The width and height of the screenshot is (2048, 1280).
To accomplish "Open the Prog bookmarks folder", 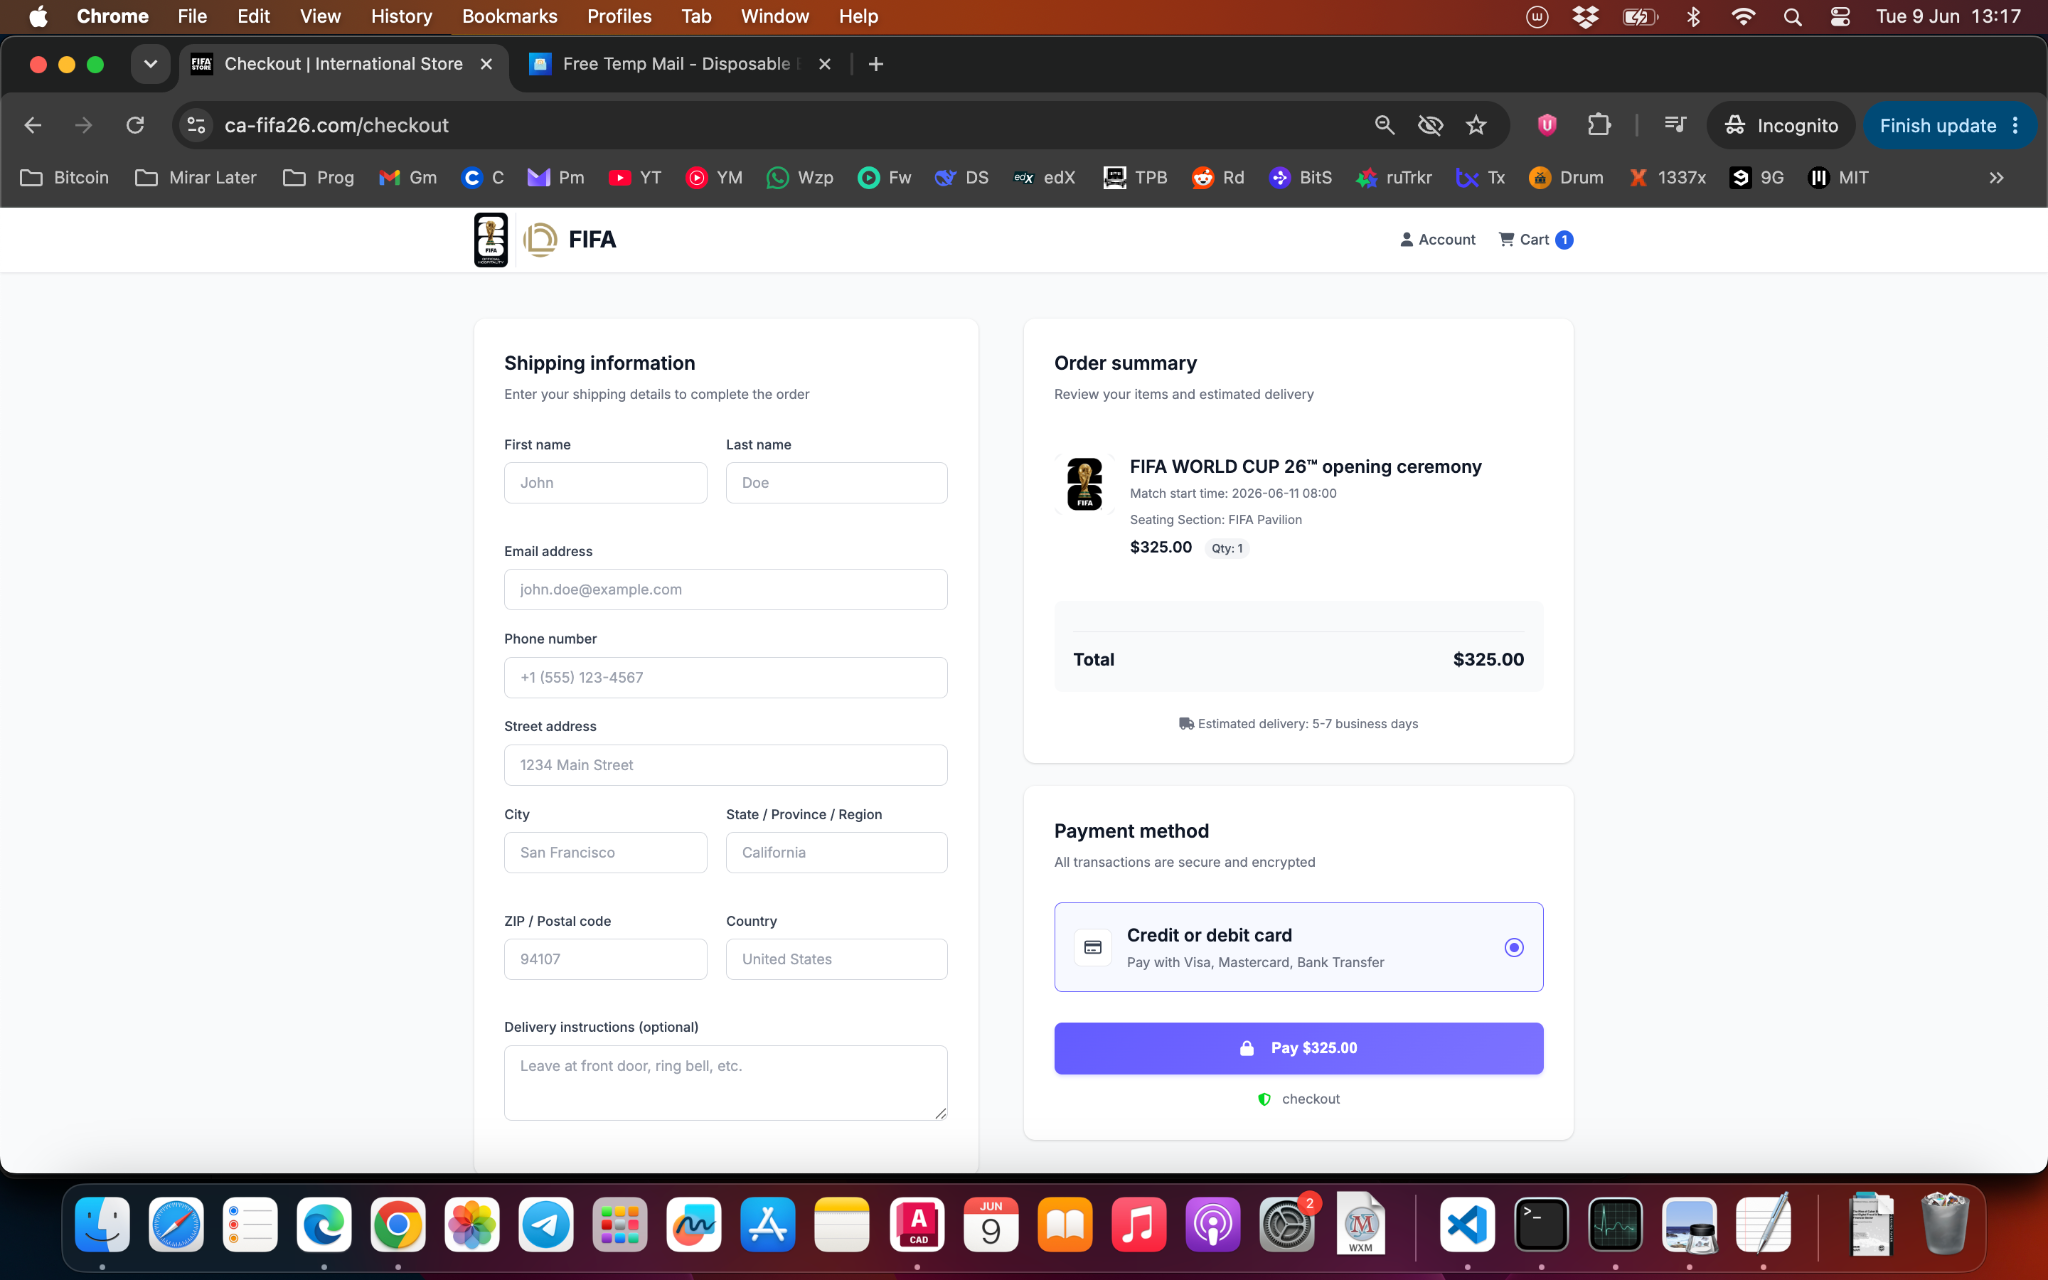I will pos(319,177).
